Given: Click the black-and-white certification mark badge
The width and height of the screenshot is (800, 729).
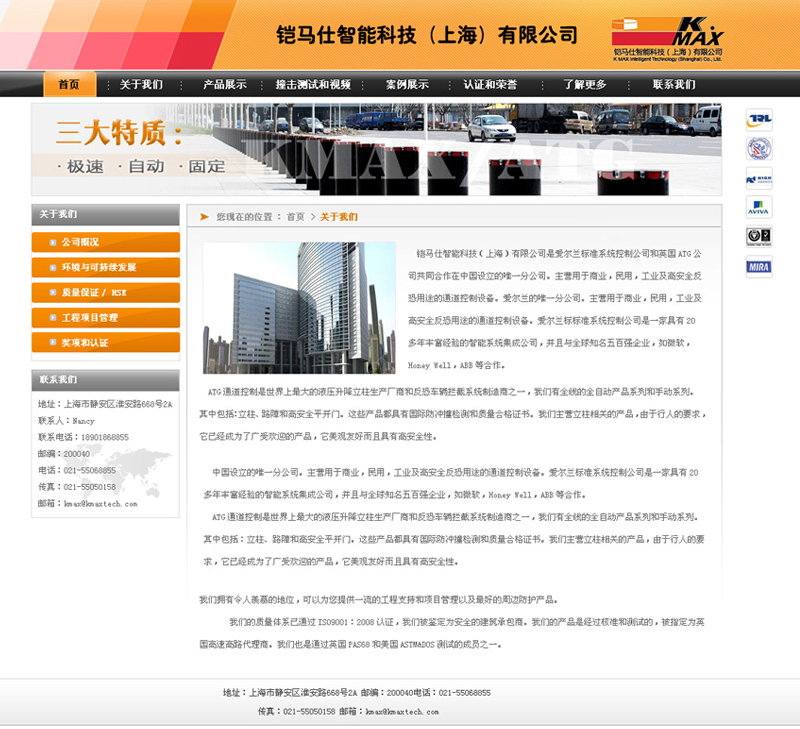Looking at the screenshot, I should tap(759, 237).
